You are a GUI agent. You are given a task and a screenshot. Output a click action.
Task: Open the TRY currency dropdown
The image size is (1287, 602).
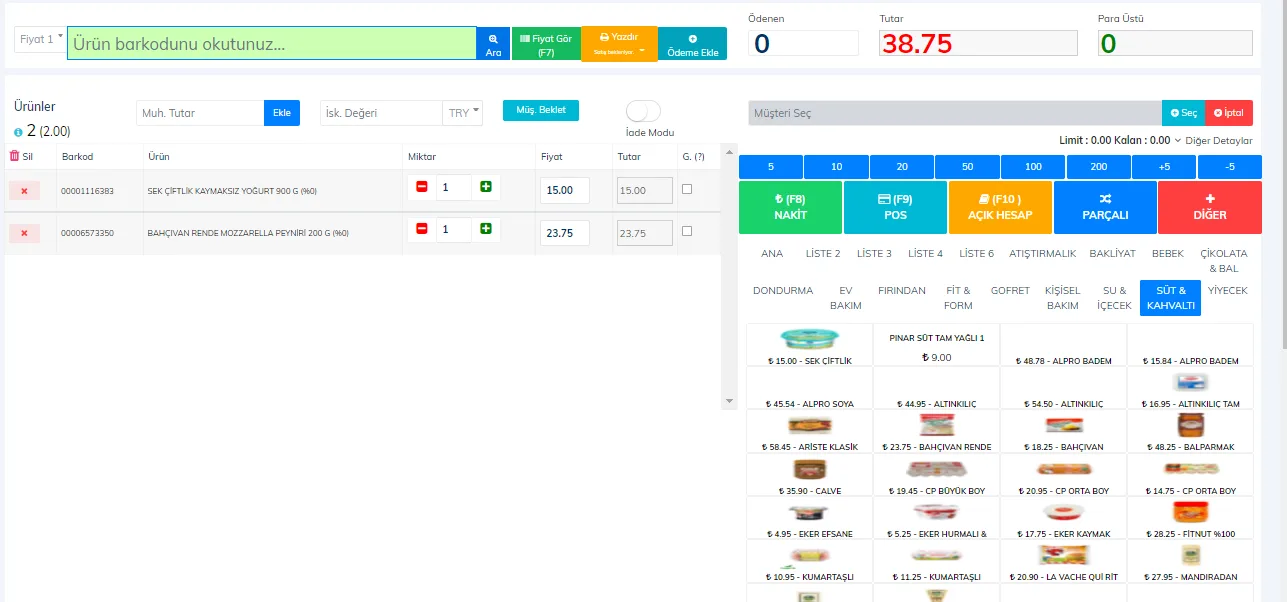(463, 113)
